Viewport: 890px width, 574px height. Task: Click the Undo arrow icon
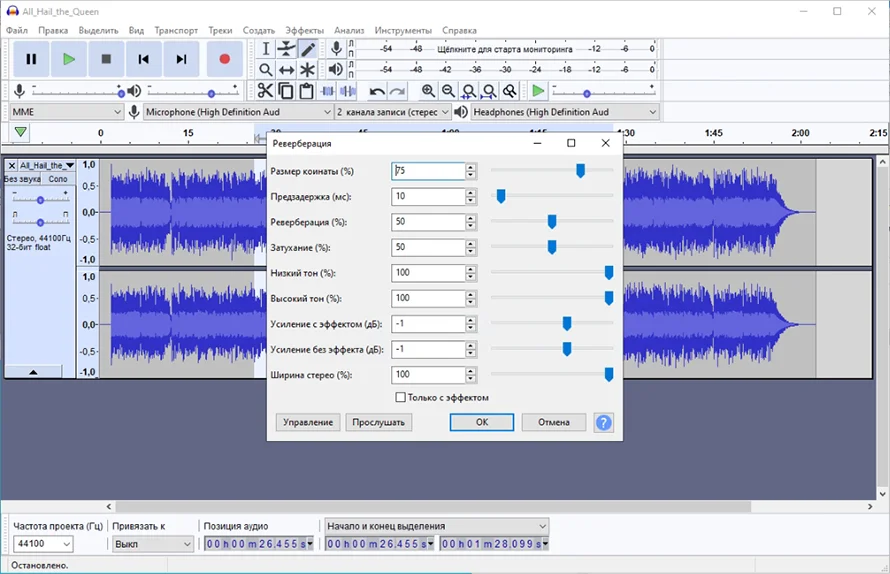(377, 91)
